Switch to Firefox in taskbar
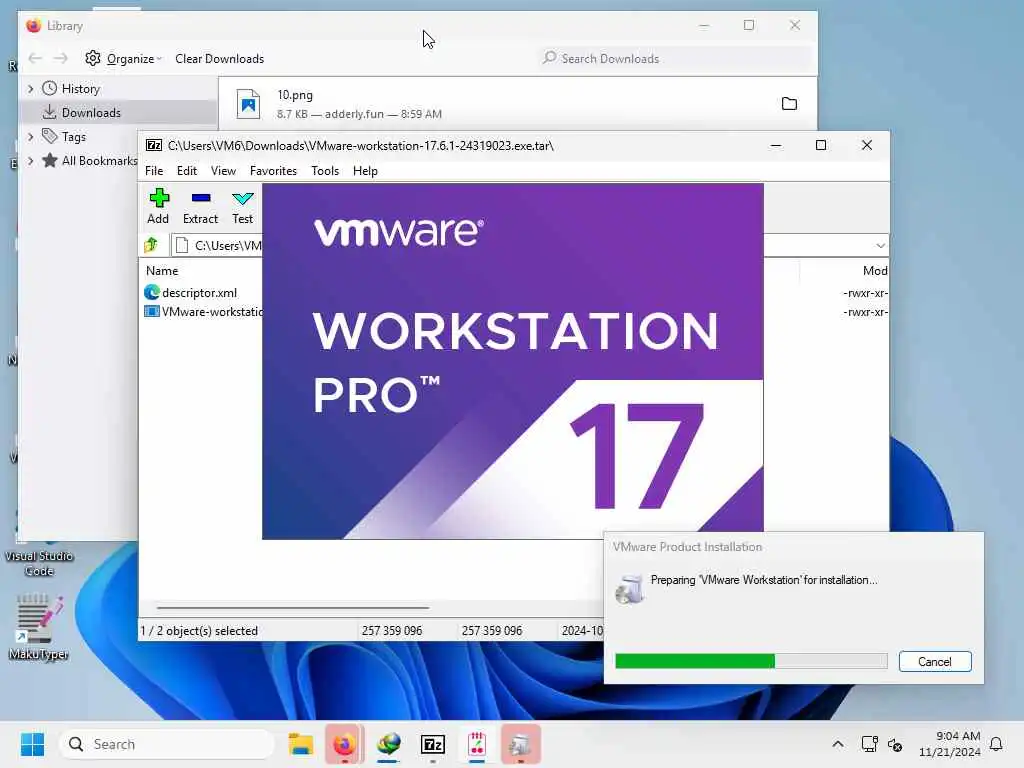 (x=344, y=744)
